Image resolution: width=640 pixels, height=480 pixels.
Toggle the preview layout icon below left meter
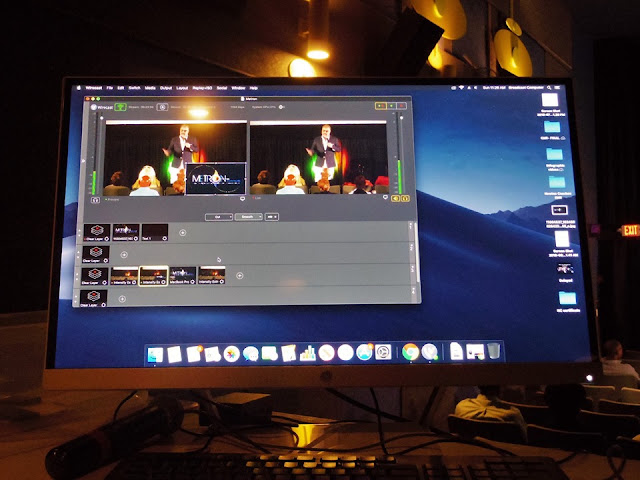[x=95, y=200]
